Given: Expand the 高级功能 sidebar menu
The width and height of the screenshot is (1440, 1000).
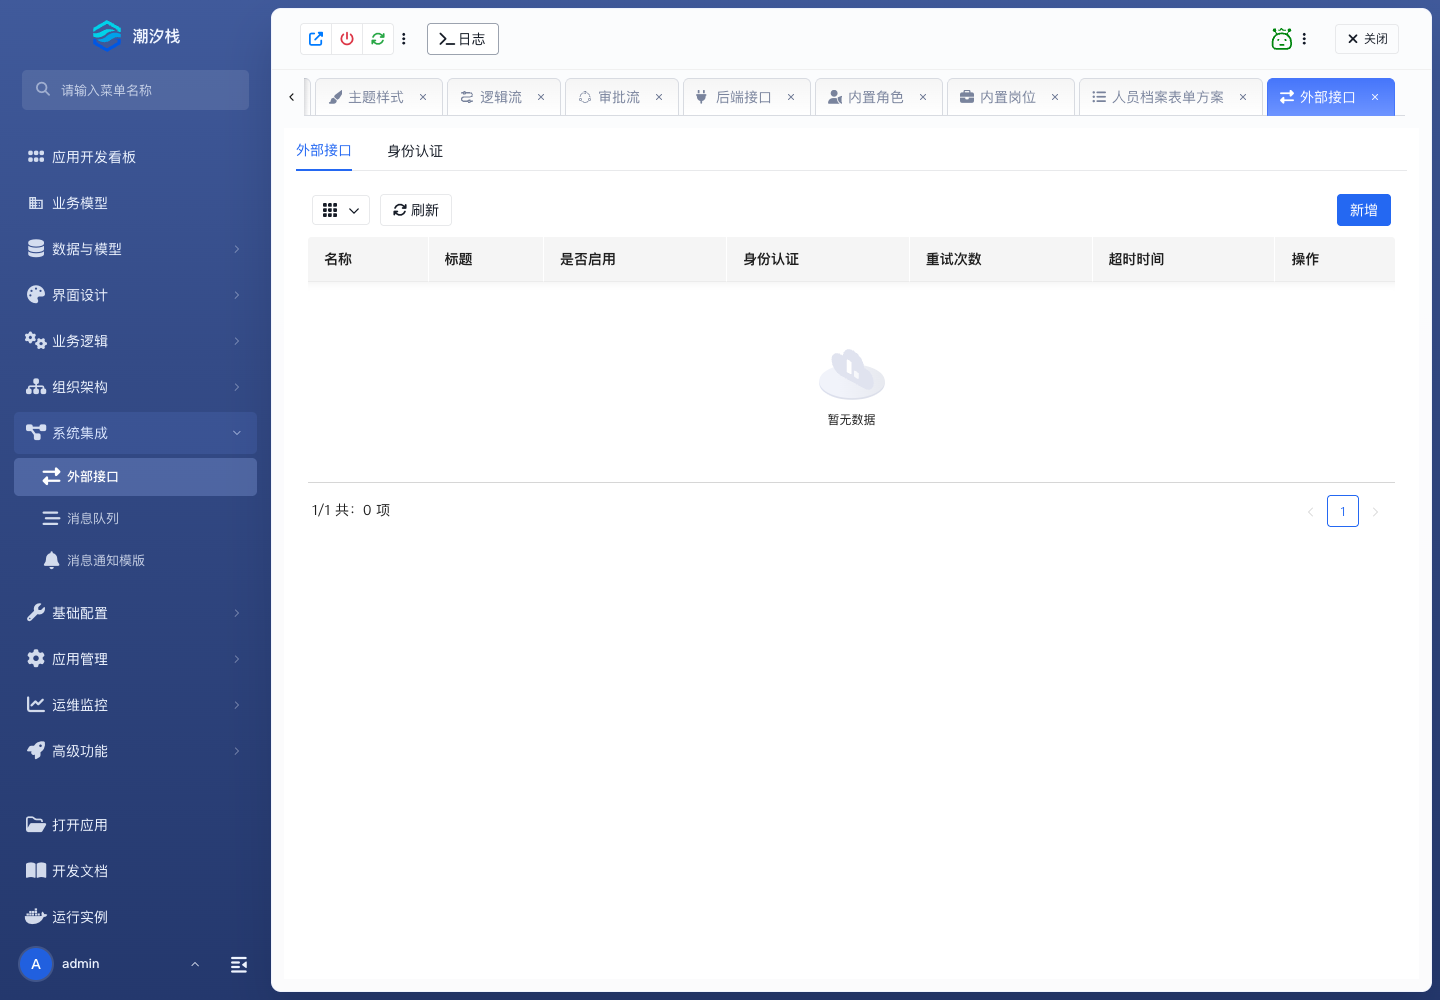Looking at the screenshot, I should pyautogui.click(x=135, y=751).
